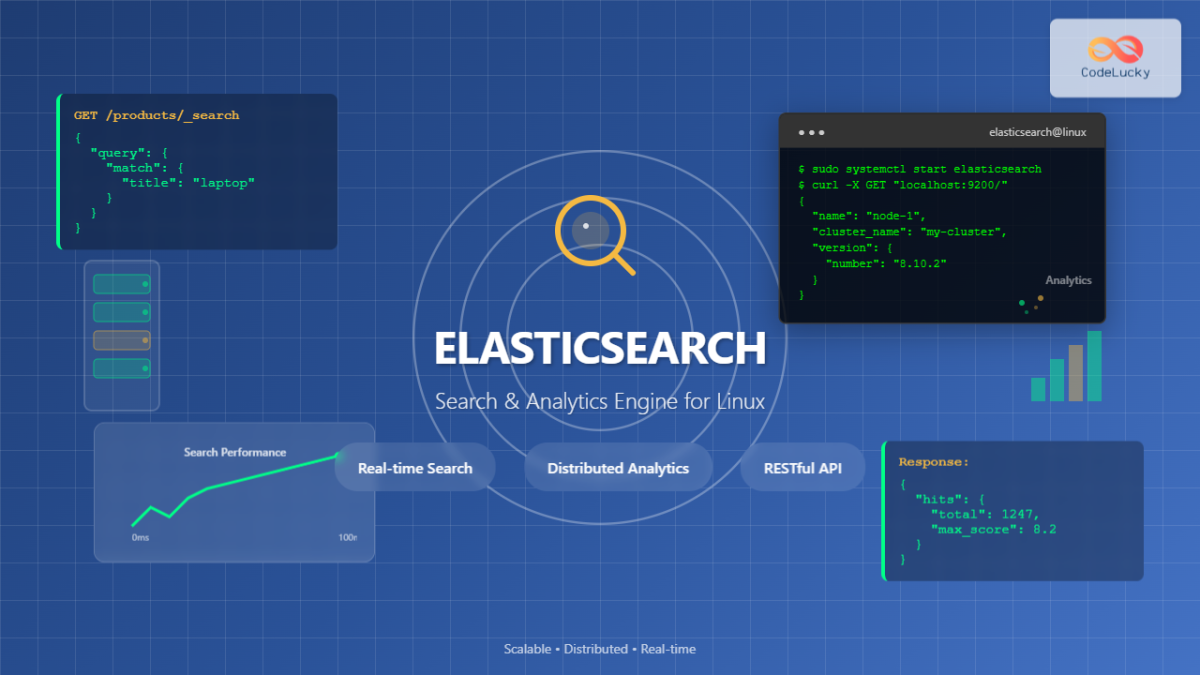Click the Analytics label in terminal corner
Image resolution: width=1200 pixels, height=675 pixels.
click(1068, 280)
